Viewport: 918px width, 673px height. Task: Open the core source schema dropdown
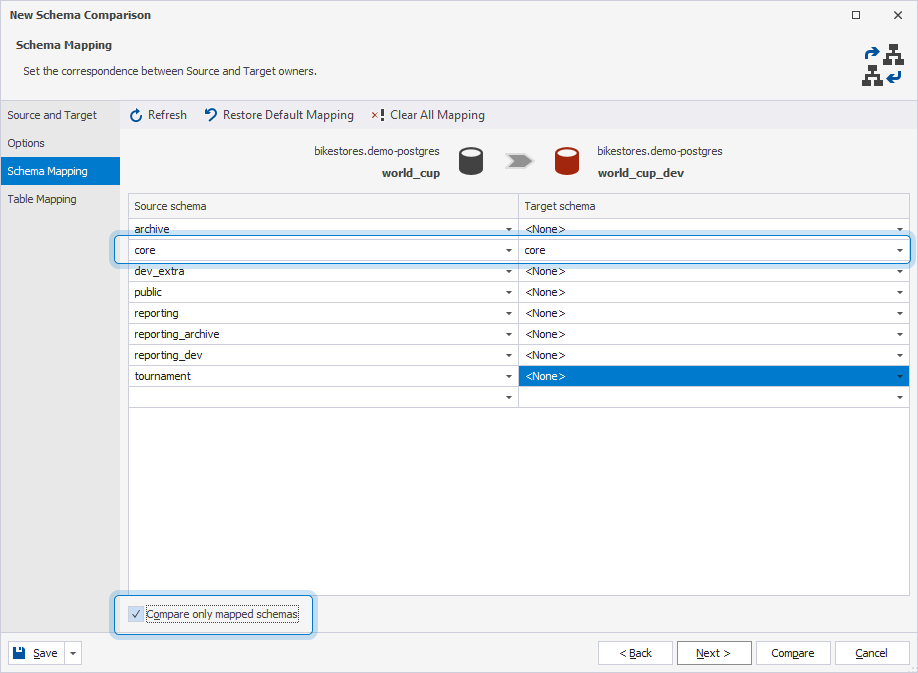click(x=509, y=250)
